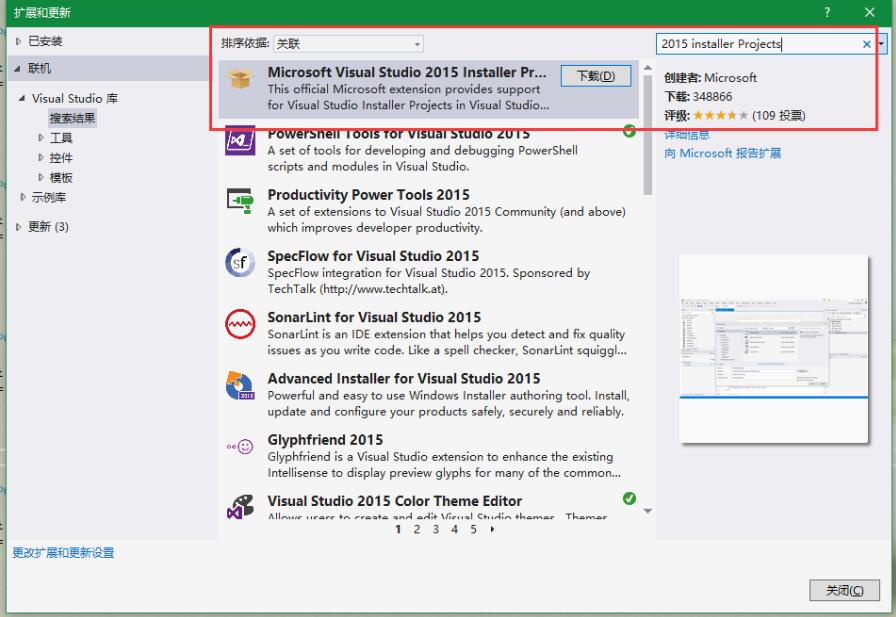Clear the search box with X

tap(866, 44)
